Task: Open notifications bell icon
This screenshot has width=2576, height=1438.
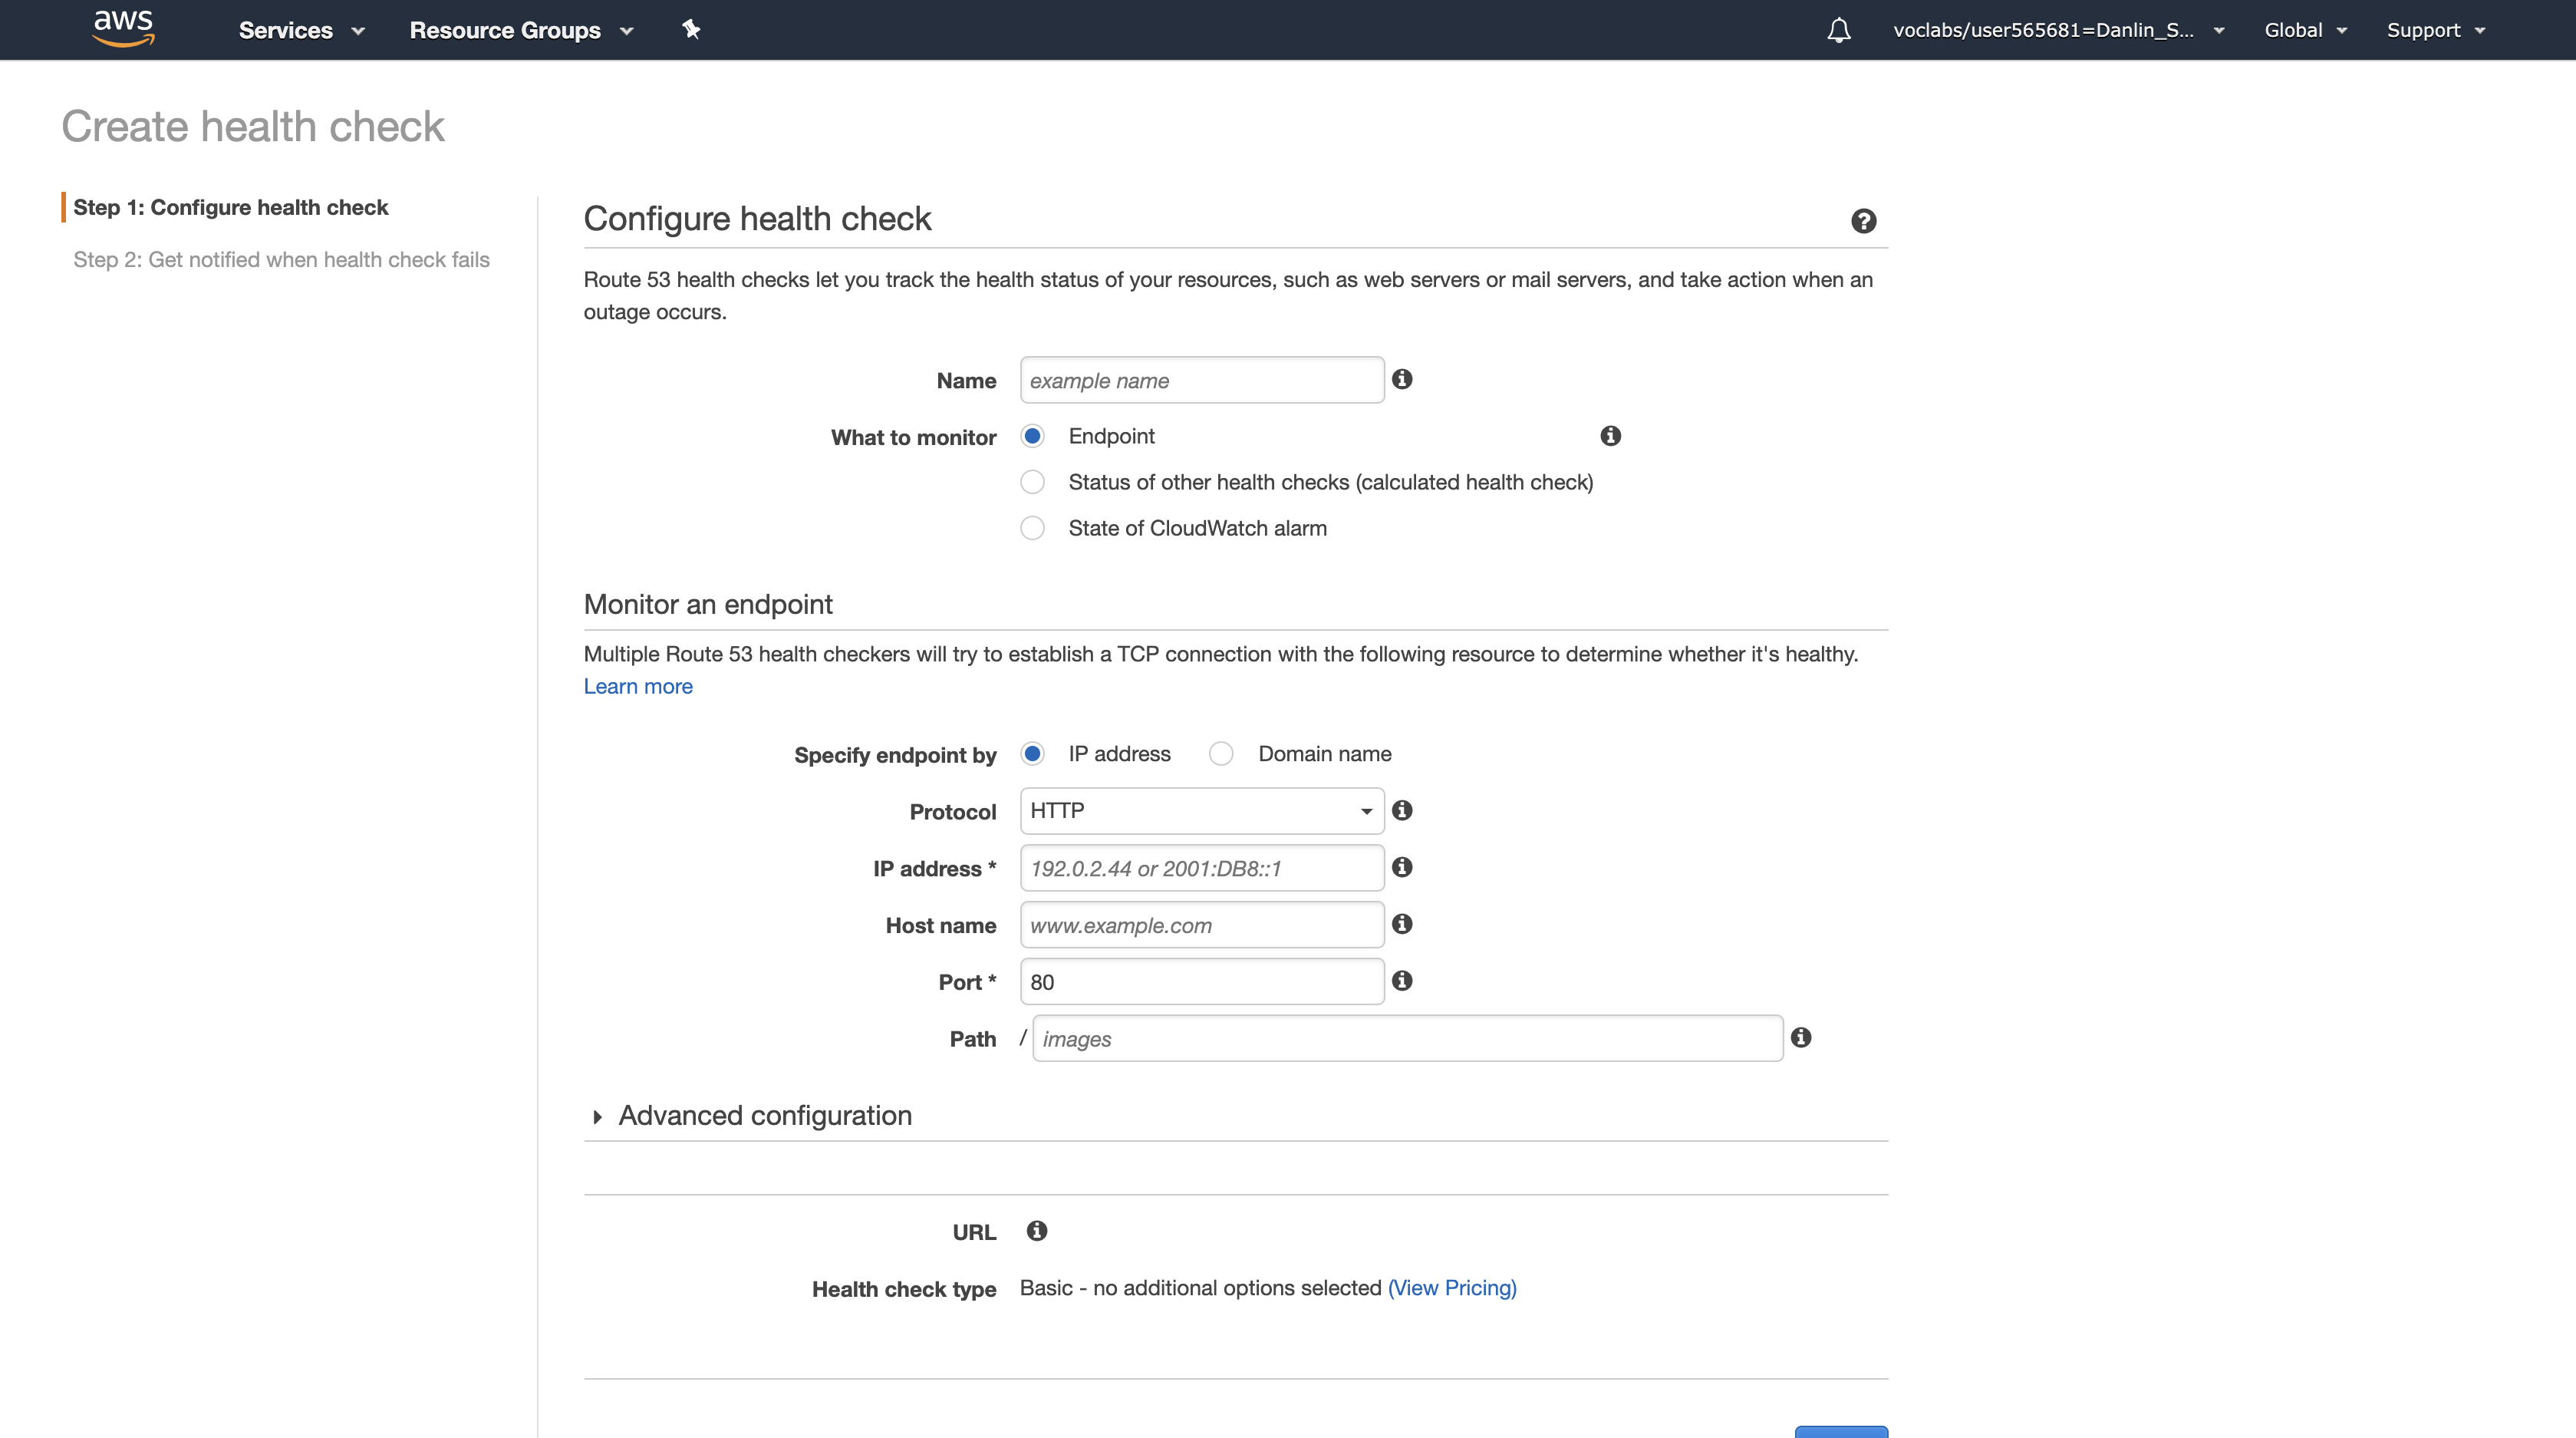Action: click(1838, 30)
